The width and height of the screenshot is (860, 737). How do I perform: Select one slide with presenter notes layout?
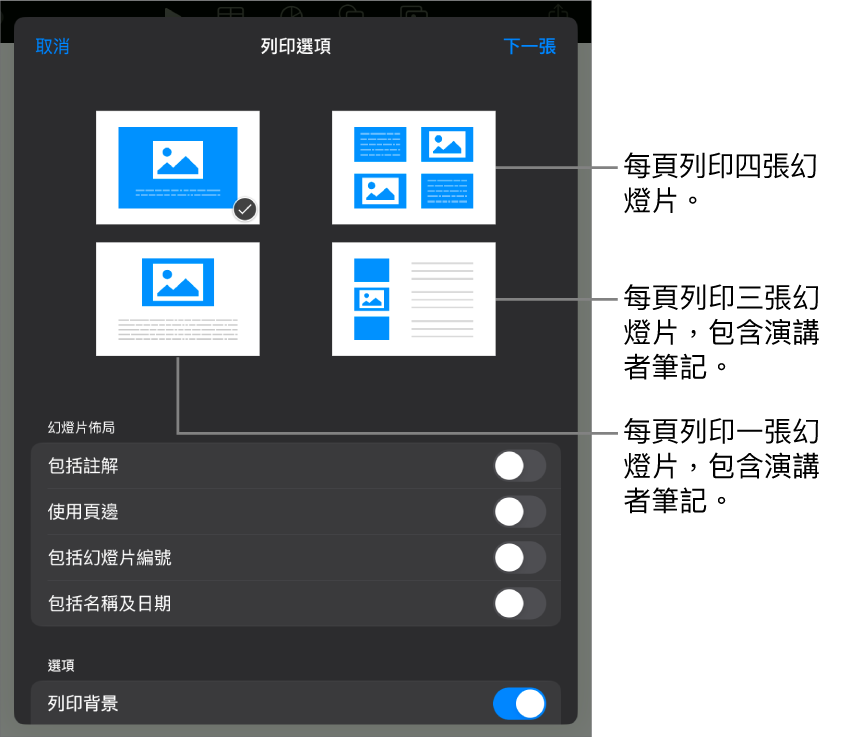[178, 299]
